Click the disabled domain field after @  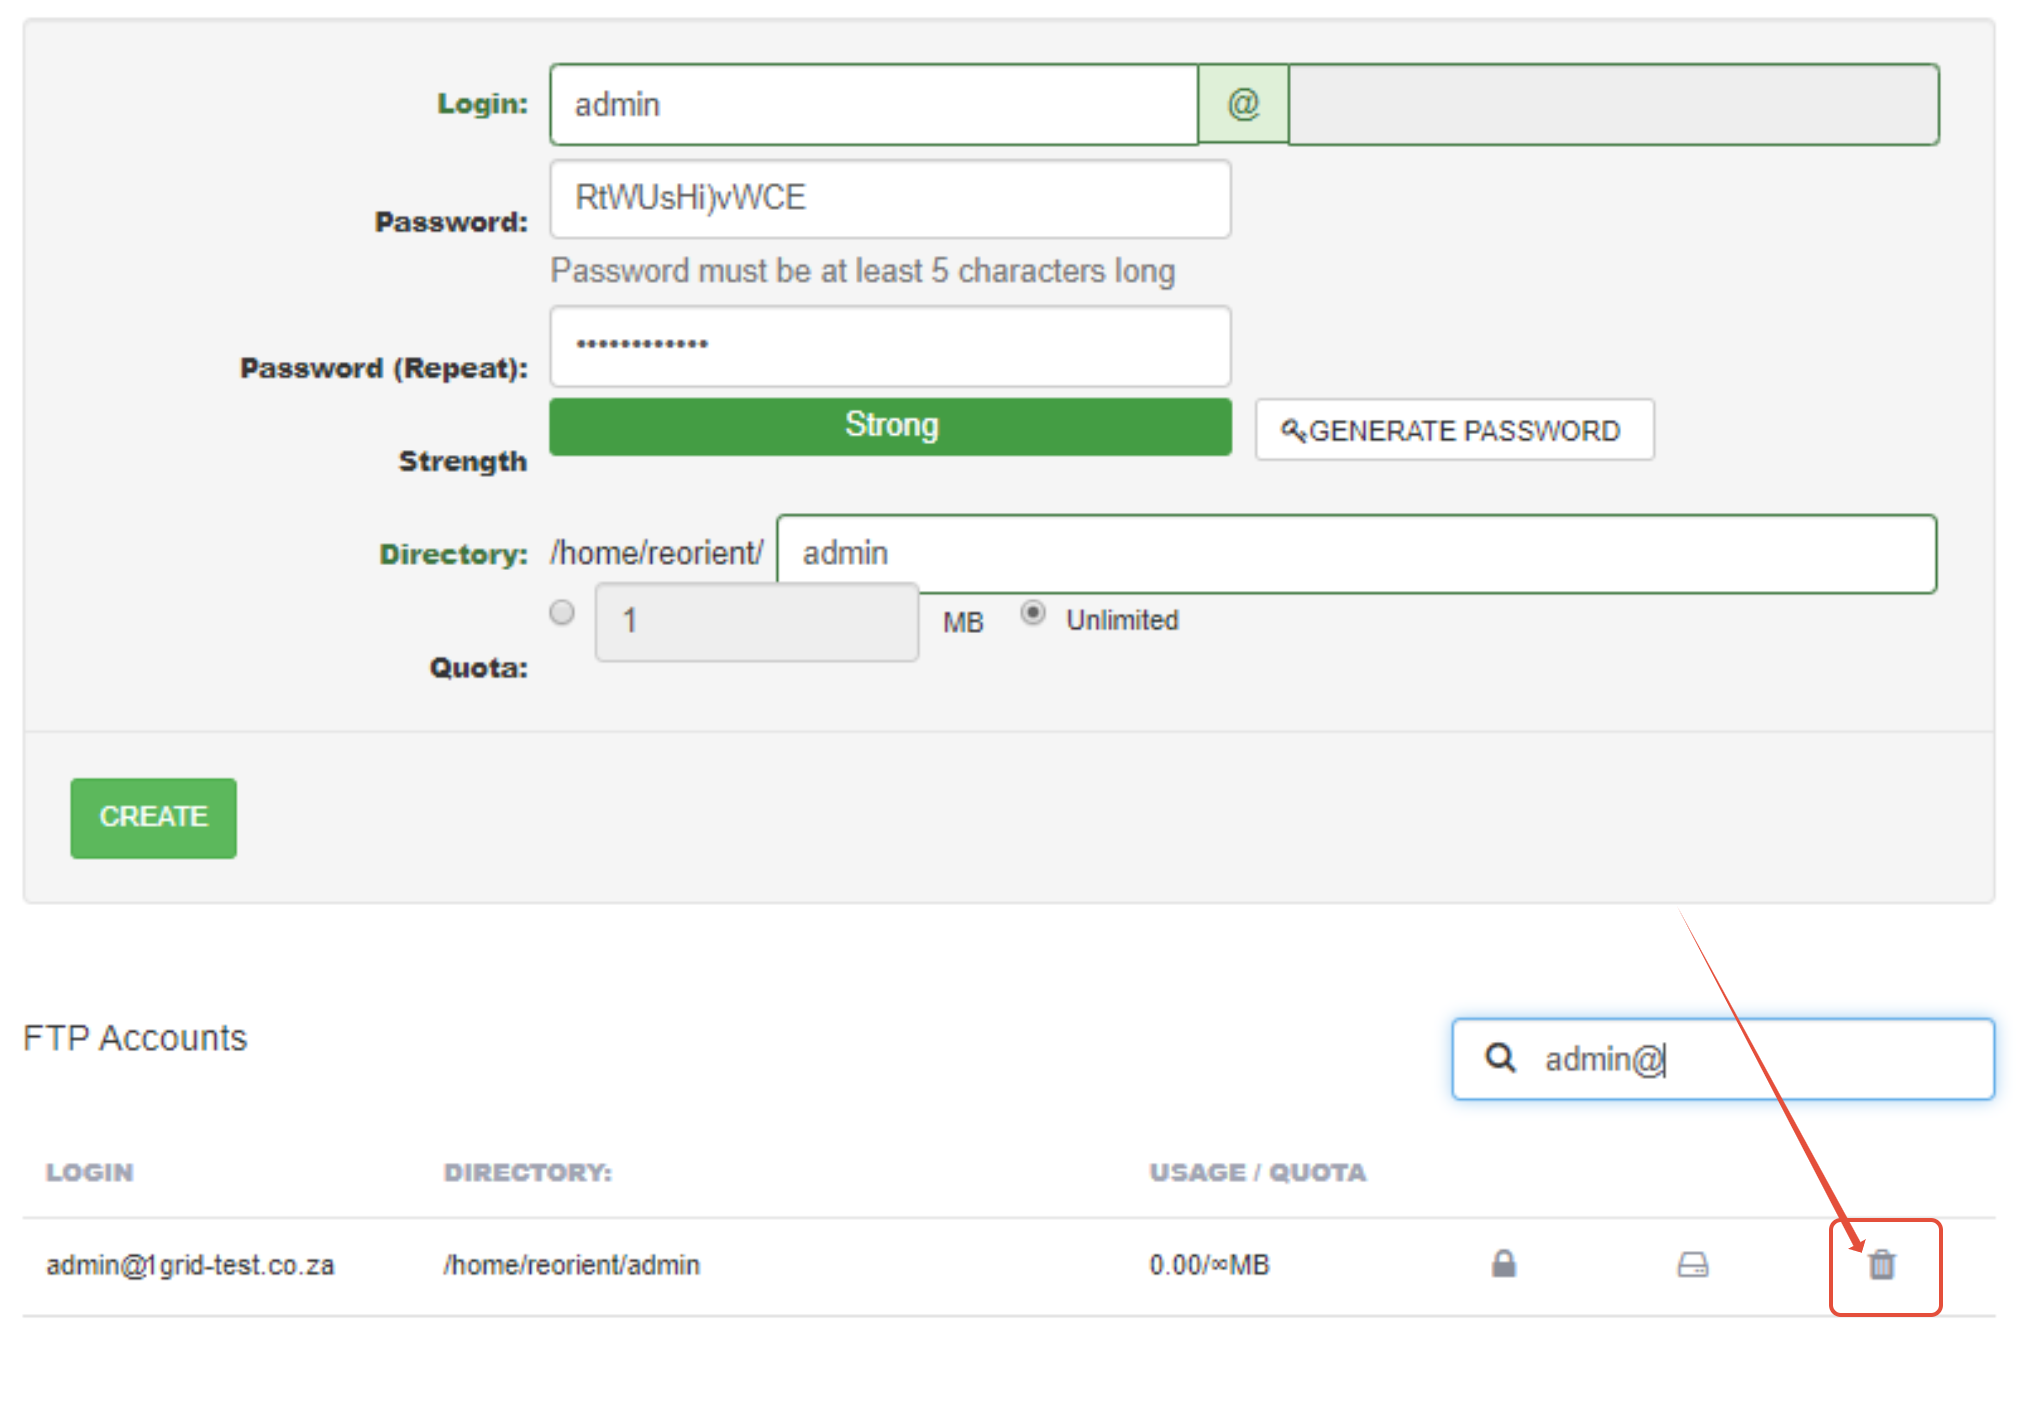[1612, 104]
